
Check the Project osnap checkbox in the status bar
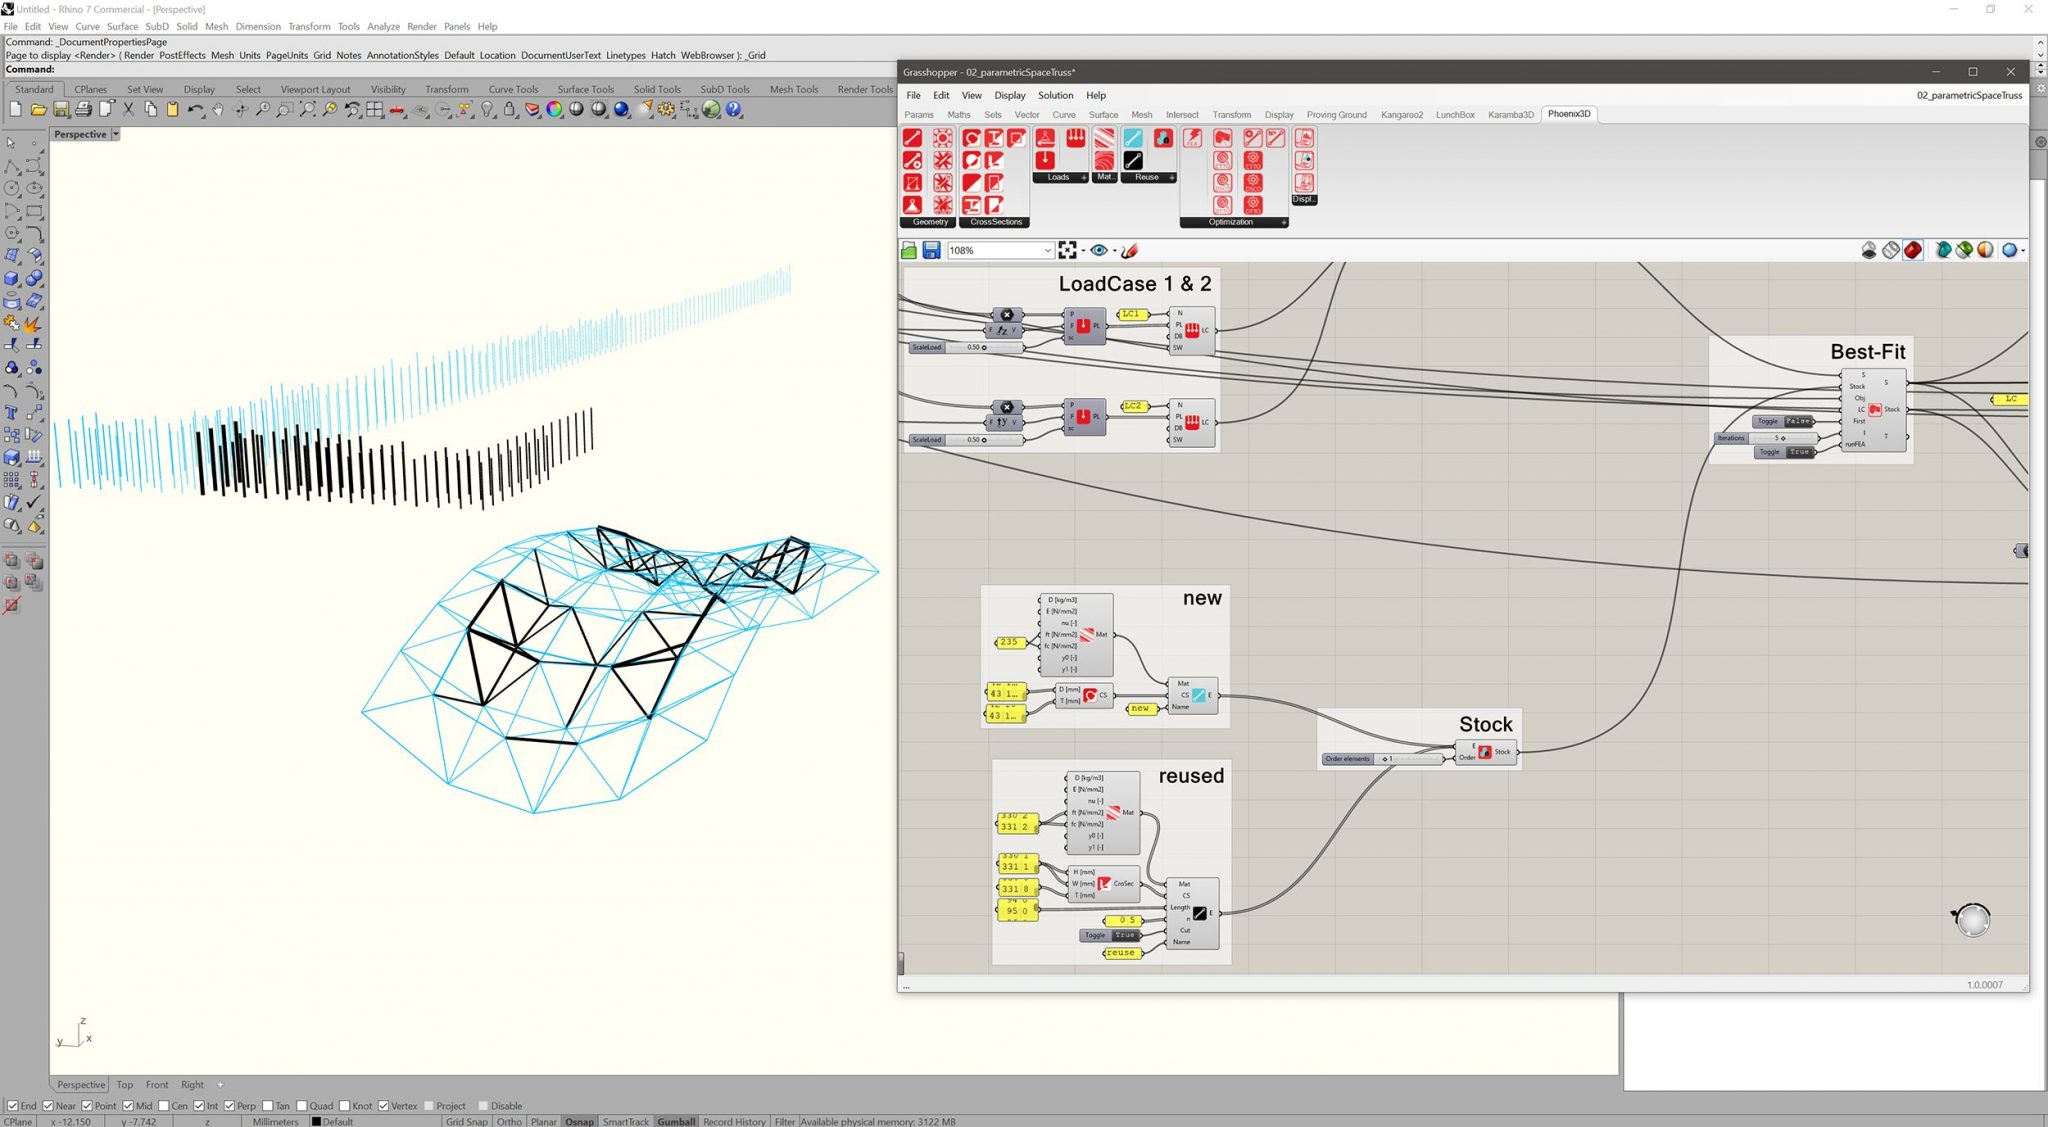coord(430,1106)
